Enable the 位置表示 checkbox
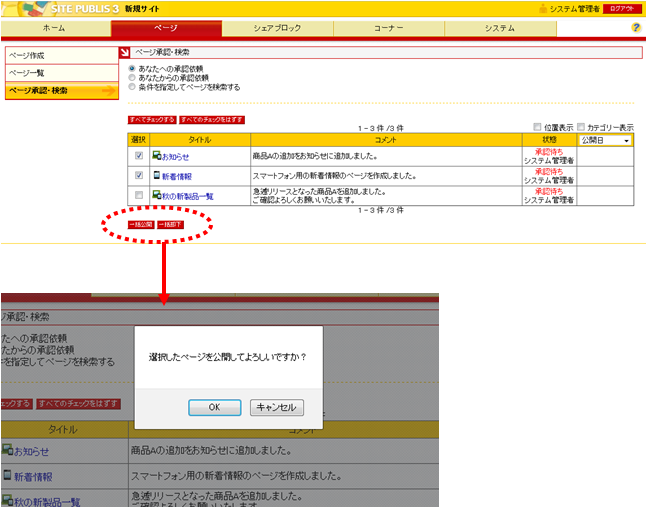 pos(538,128)
